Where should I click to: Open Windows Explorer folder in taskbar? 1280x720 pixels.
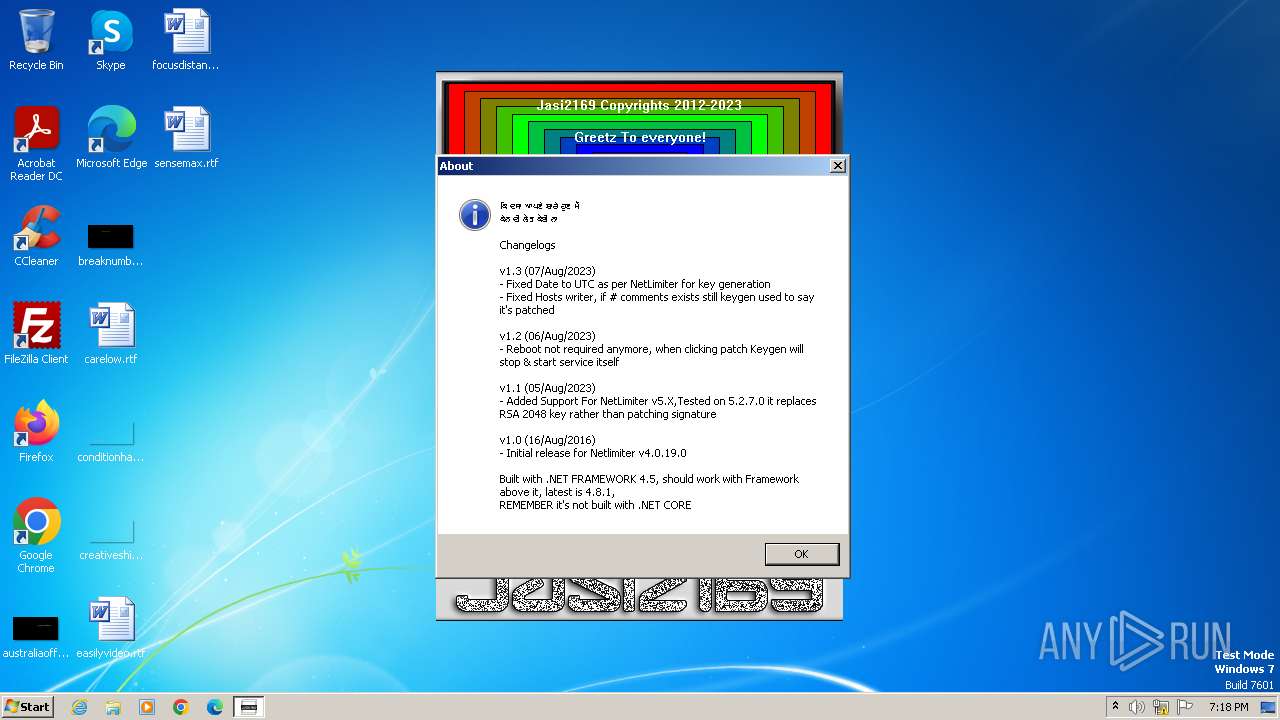tap(113, 706)
